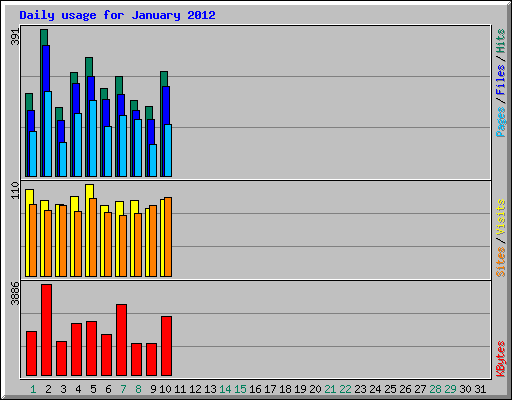This screenshot has height=400, width=512.
Task: Select the red KBytes bar for day 10
Action: pos(166,346)
